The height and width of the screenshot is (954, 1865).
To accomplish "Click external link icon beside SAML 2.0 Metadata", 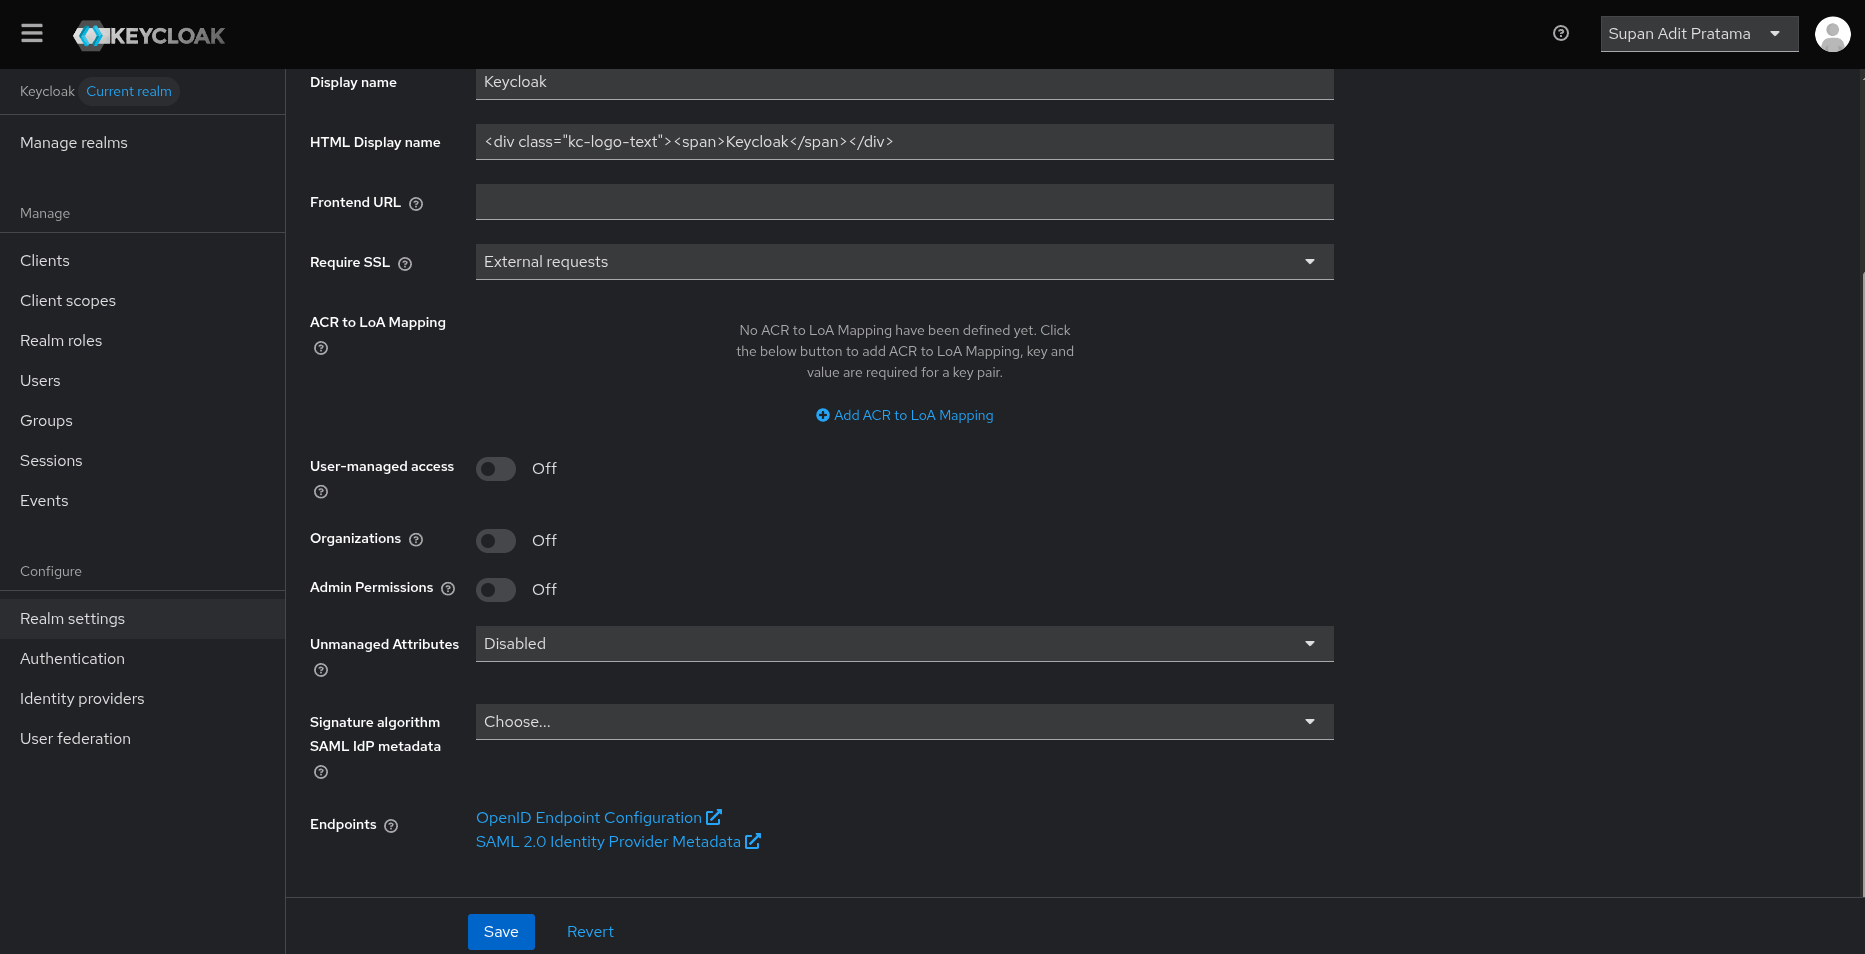I will click(753, 841).
